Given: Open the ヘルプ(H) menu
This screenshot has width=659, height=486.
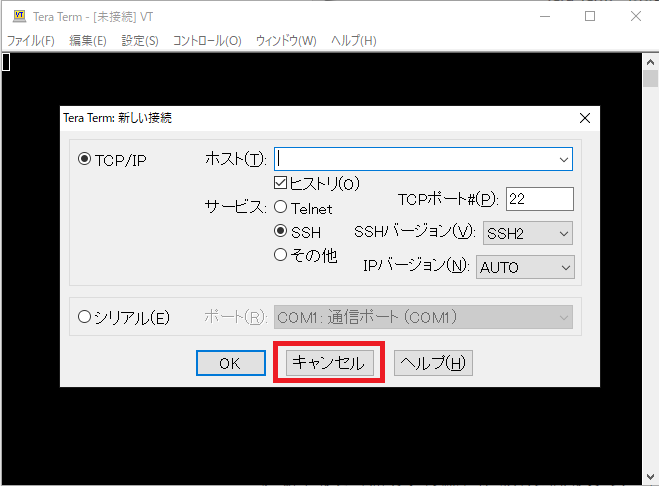Looking at the screenshot, I should point(353,41).
